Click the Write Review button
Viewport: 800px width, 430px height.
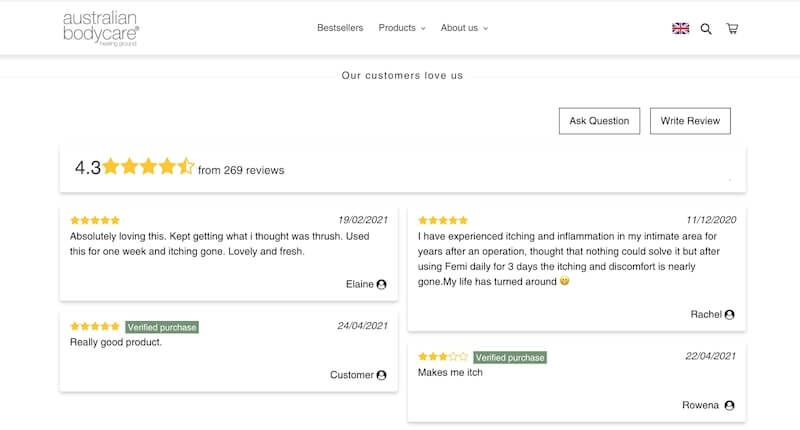click(690, 121)
